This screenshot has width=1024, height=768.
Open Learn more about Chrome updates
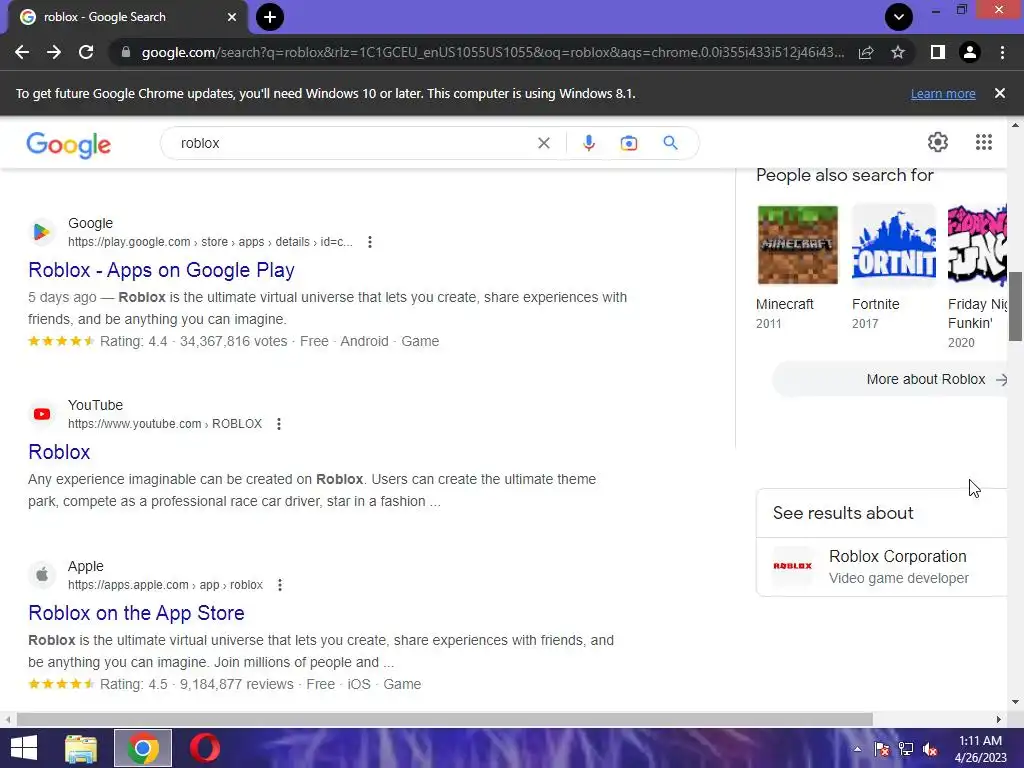coord(943,93)
